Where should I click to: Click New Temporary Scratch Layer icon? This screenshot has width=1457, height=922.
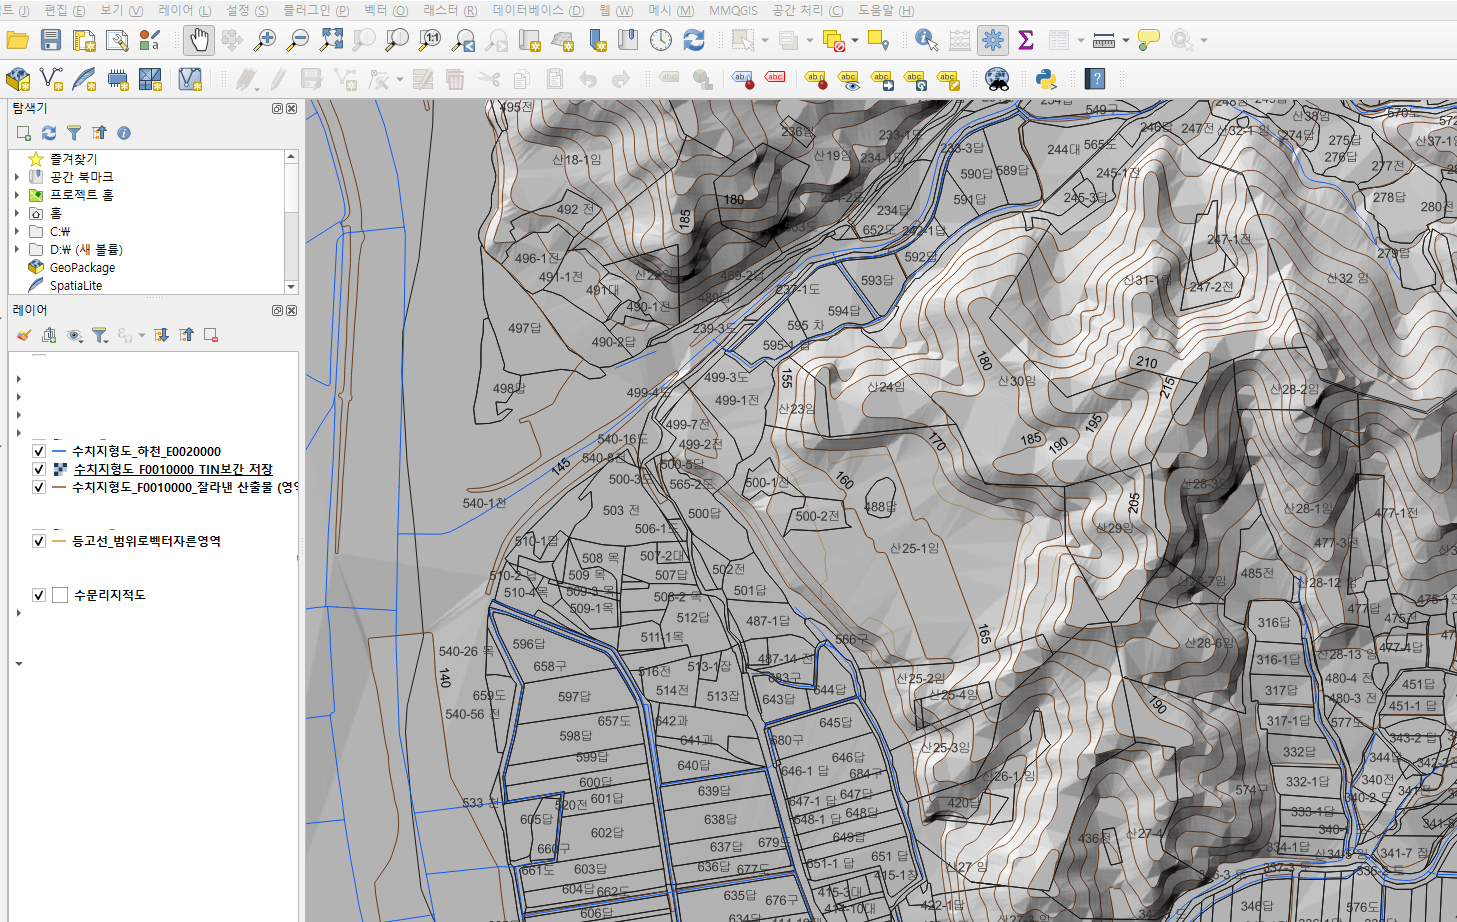117,79
